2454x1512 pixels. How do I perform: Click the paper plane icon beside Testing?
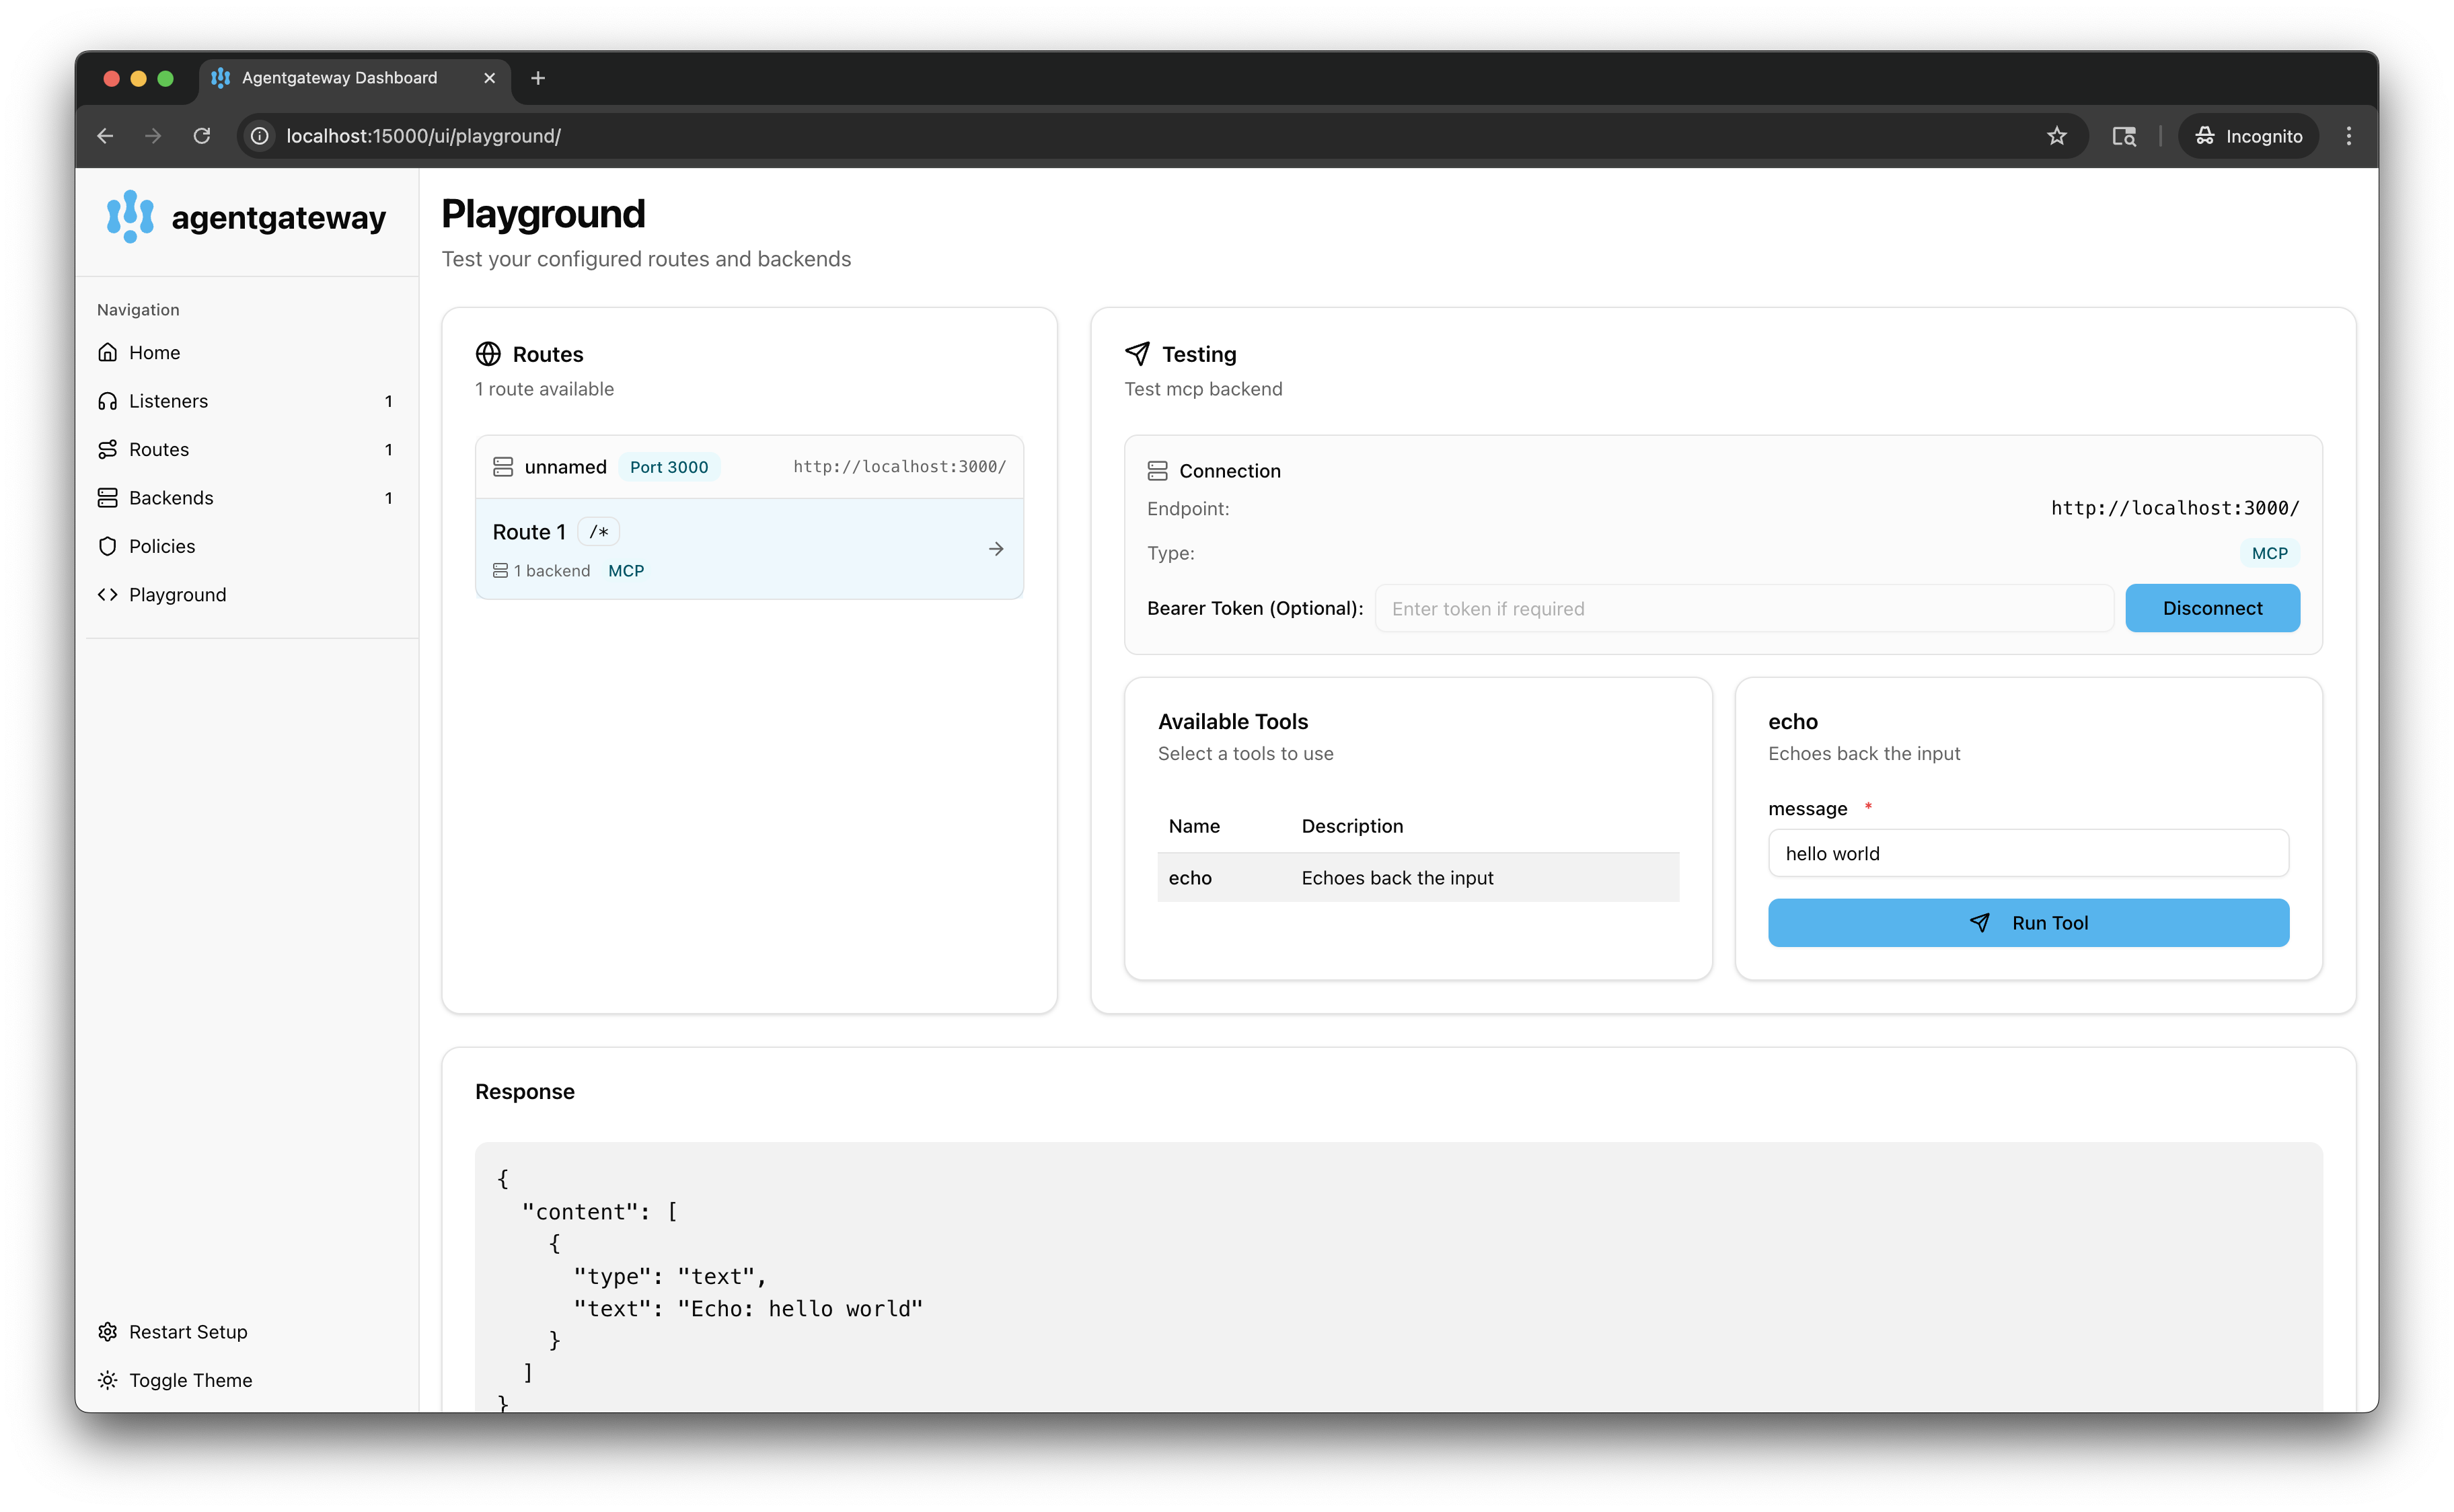pyautogui.click(x=1137, y=354)
